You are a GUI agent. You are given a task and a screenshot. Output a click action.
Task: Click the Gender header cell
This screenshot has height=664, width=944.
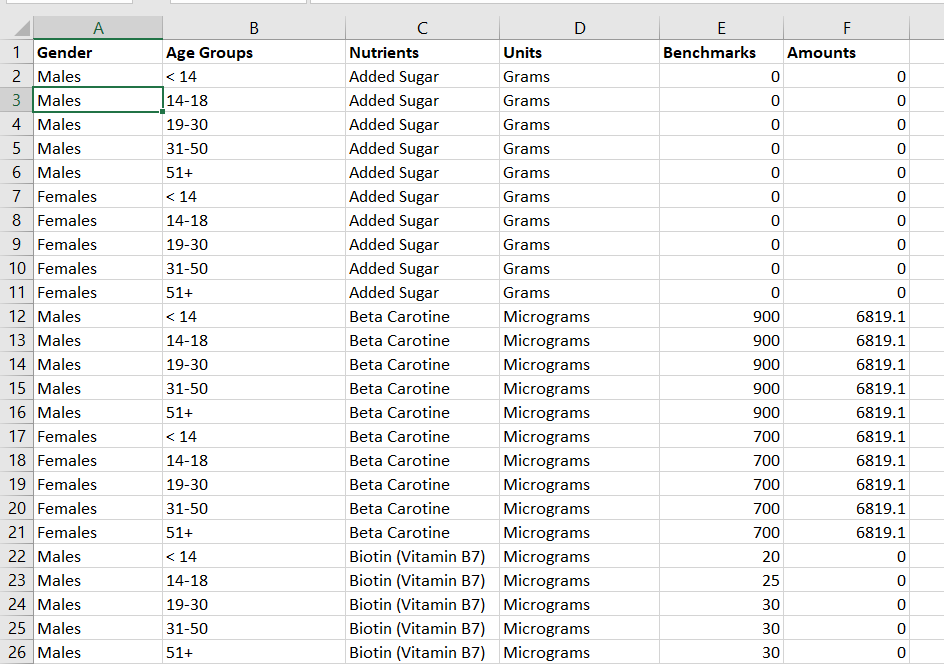[x=98, y=52]
